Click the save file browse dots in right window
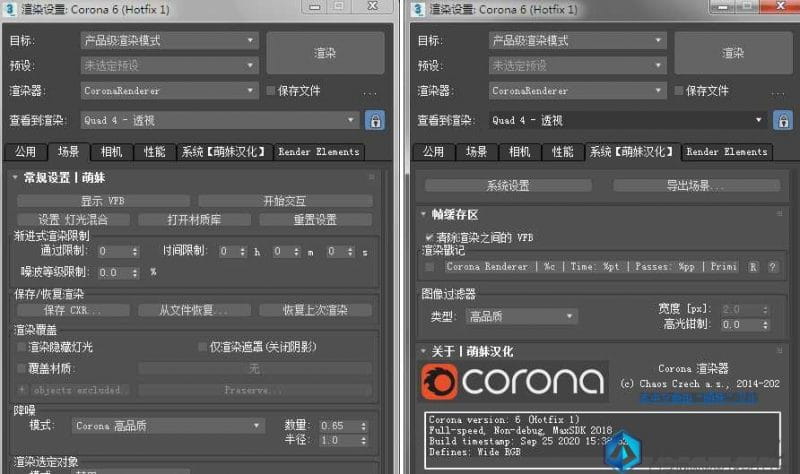The width and height of the screenshot is (800, 474). (778, 93)
